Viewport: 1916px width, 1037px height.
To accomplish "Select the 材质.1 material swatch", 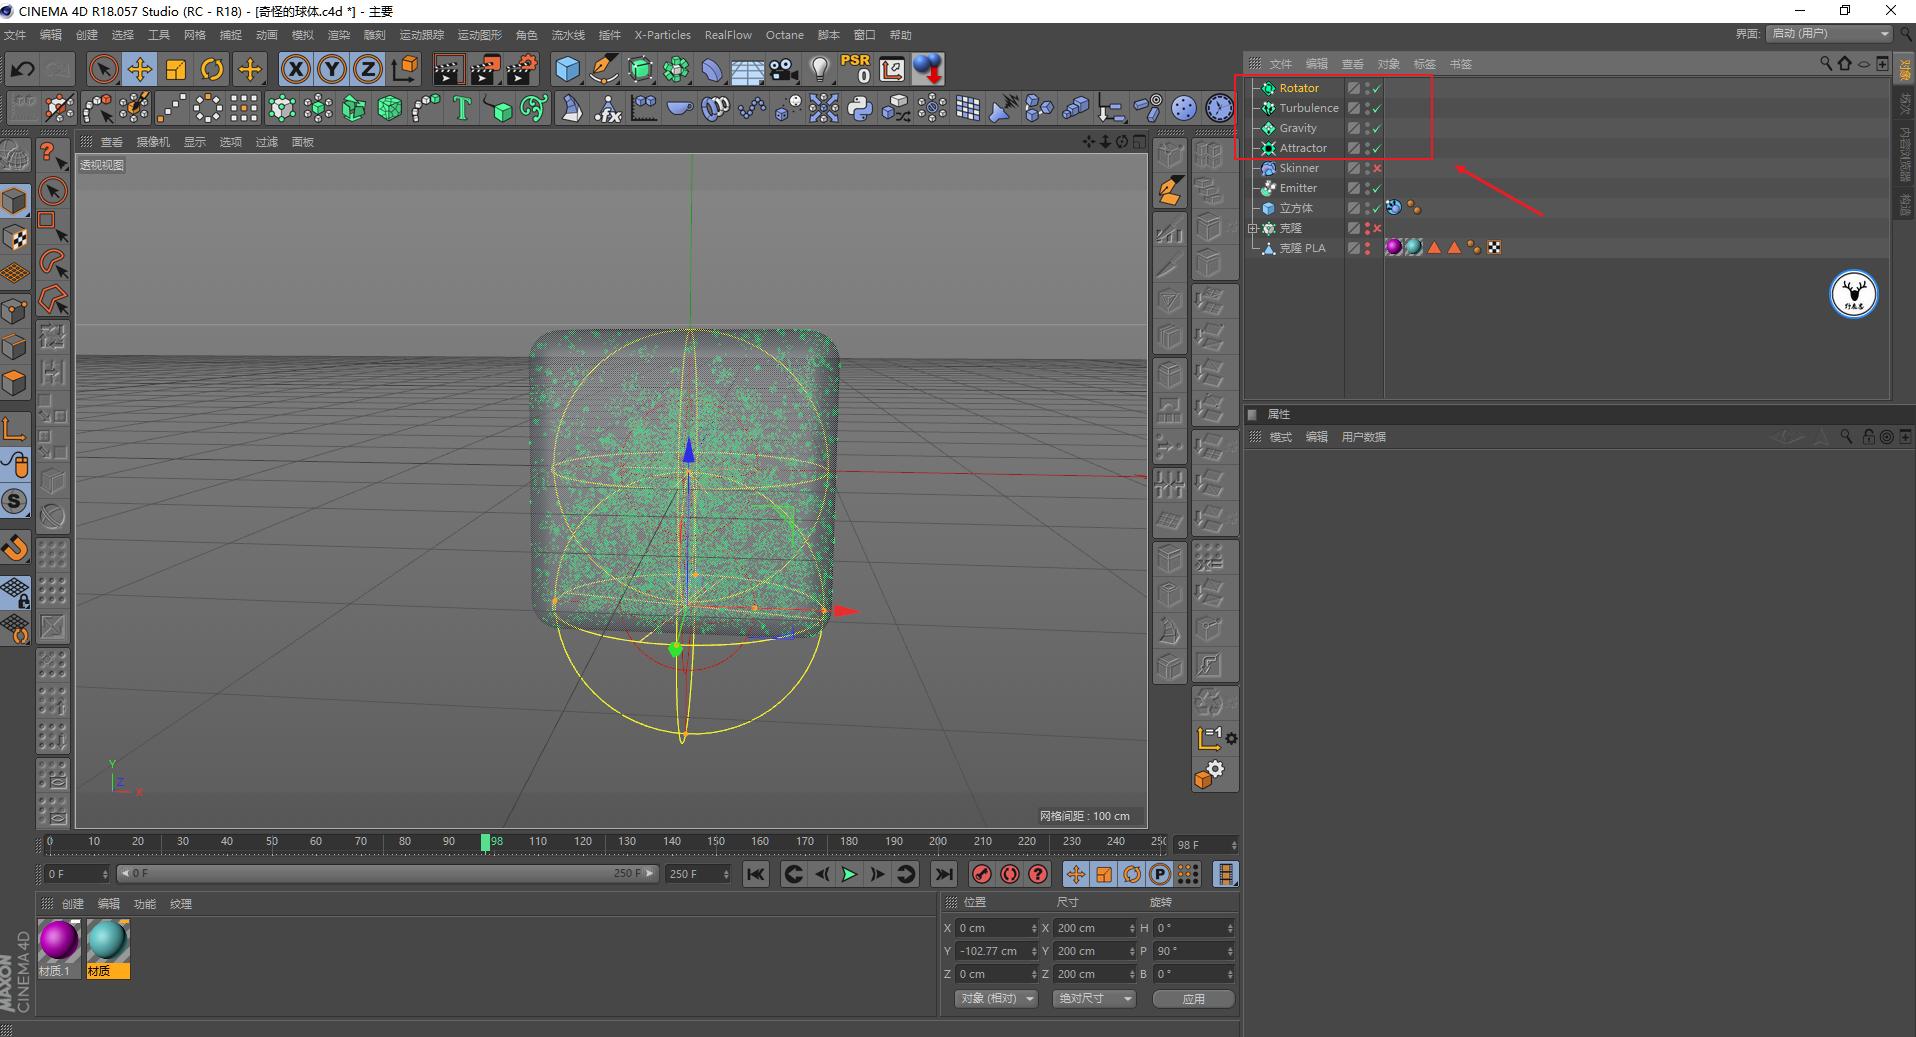I will (x=57, y=940).
